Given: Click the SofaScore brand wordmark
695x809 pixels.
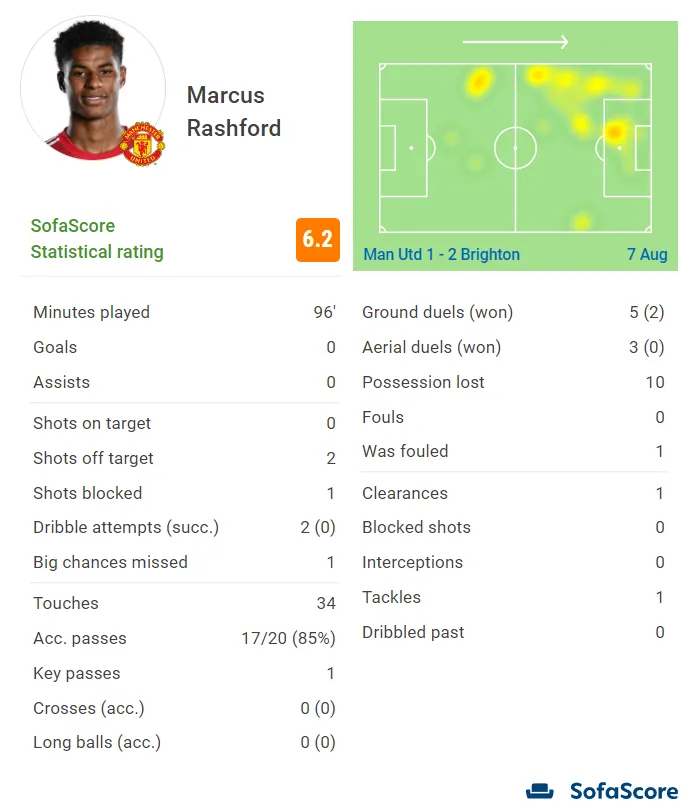Looking at the screenshot, I should 623,791.
